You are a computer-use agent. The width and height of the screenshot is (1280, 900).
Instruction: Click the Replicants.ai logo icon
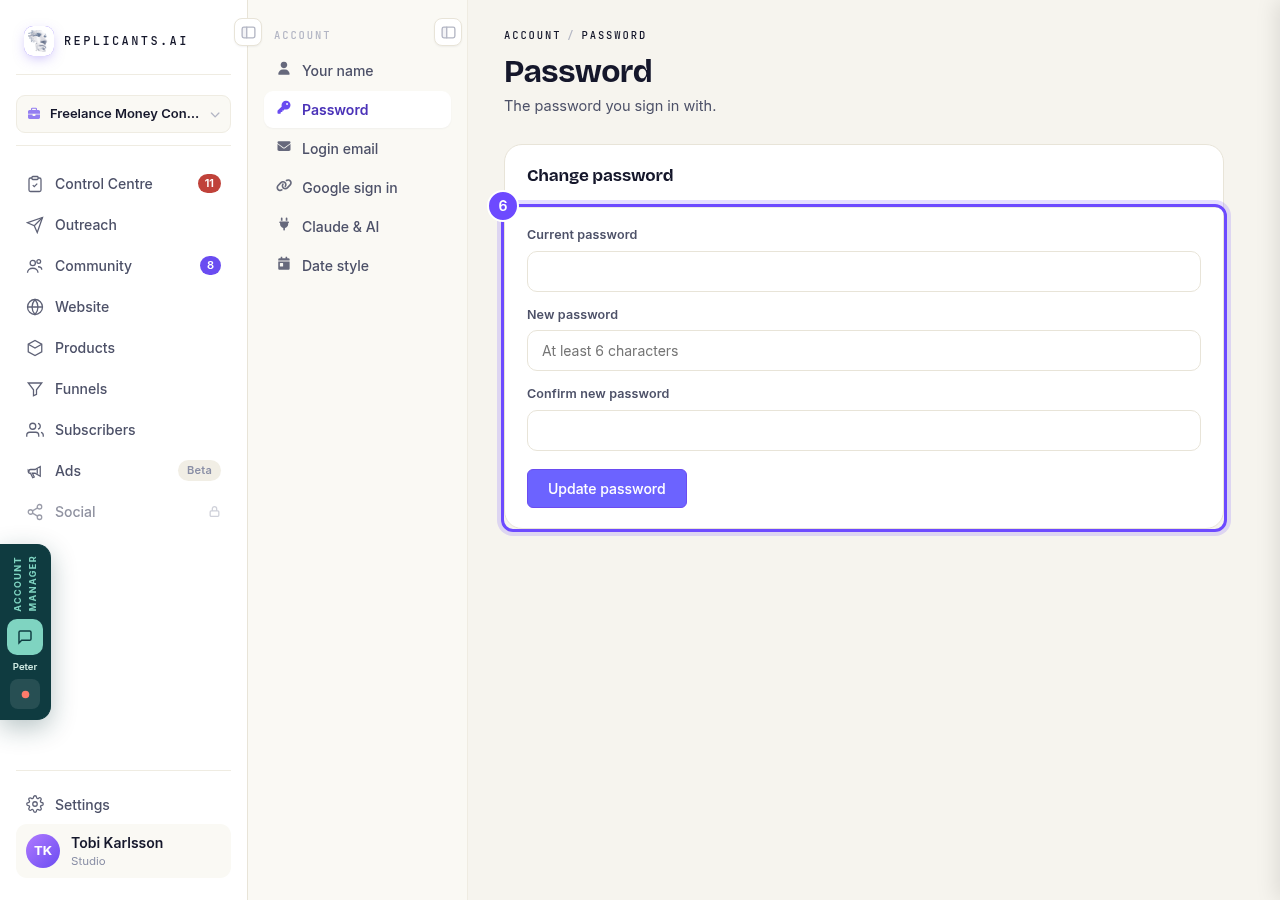[x=39, y=41]
